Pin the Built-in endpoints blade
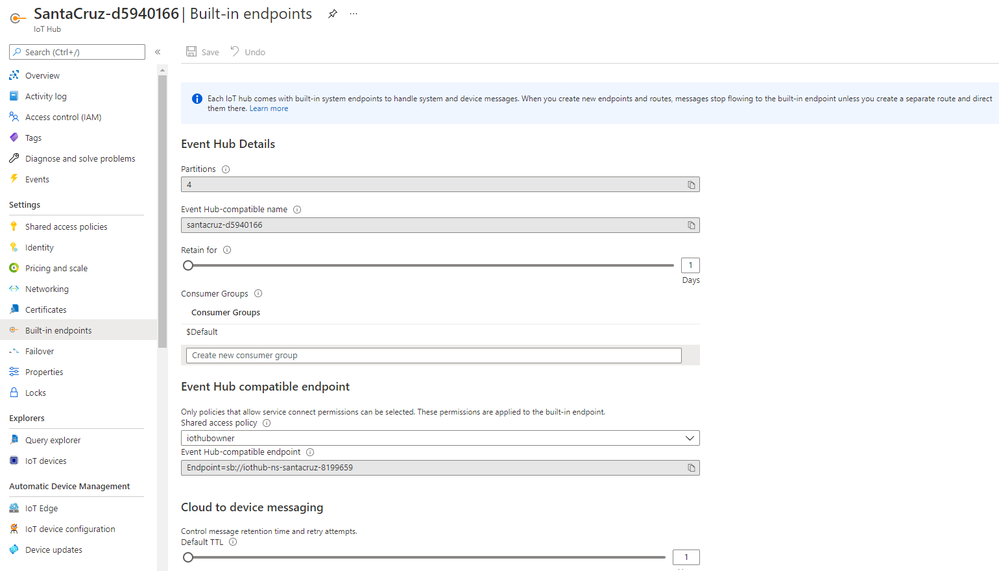Image resolution: width=999 pixels, height=571 pixels. [x=333, y=14]
